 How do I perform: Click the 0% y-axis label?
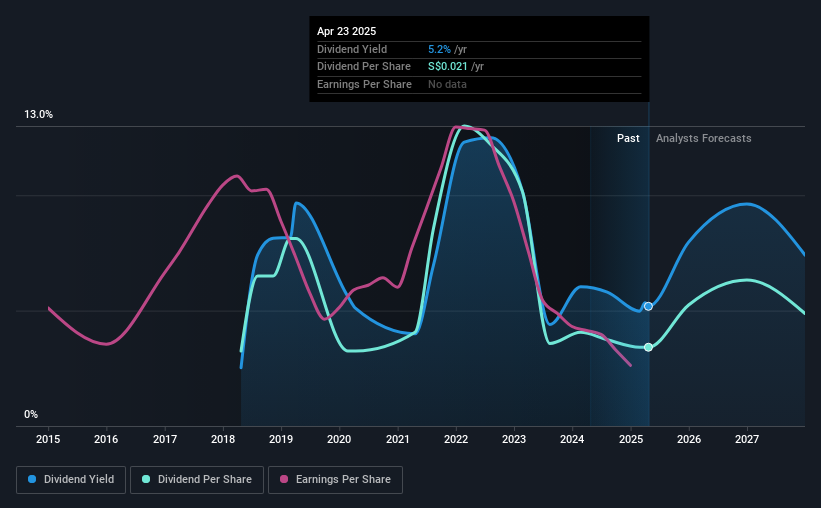click(31, 414)
